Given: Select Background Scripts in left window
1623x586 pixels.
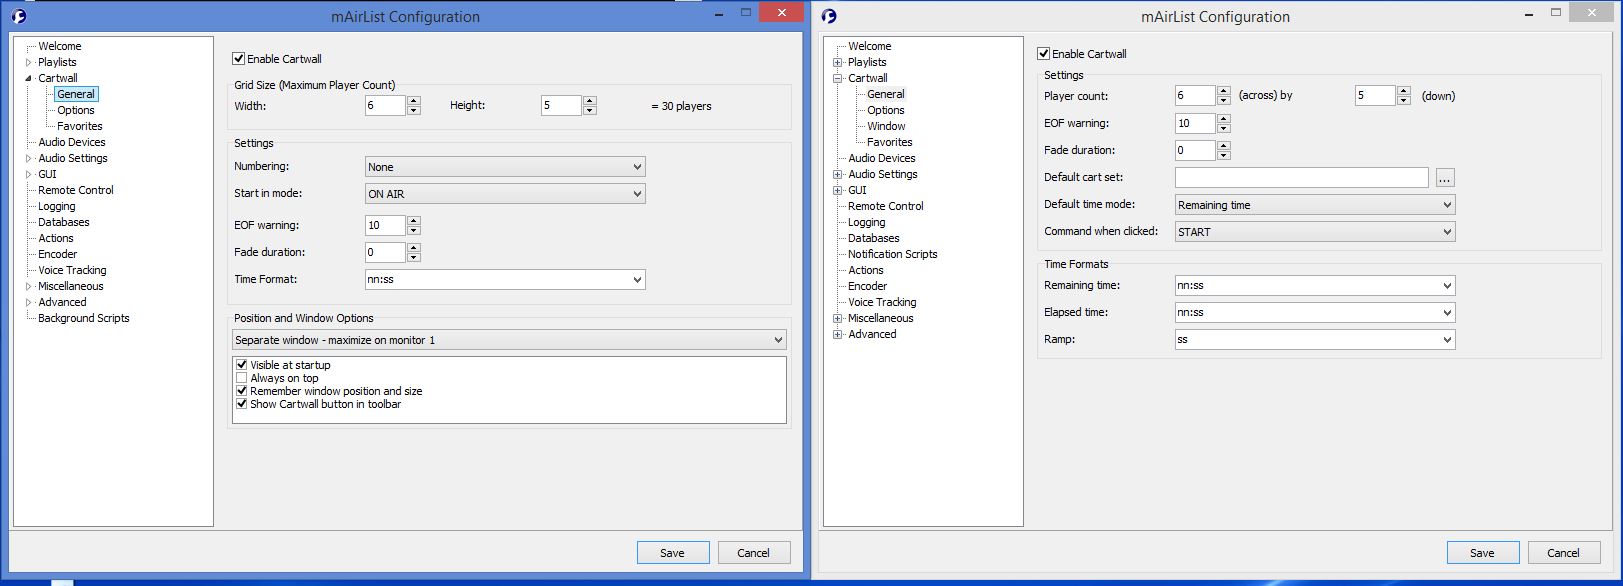Looking at the screenshot, I should 84,318.
